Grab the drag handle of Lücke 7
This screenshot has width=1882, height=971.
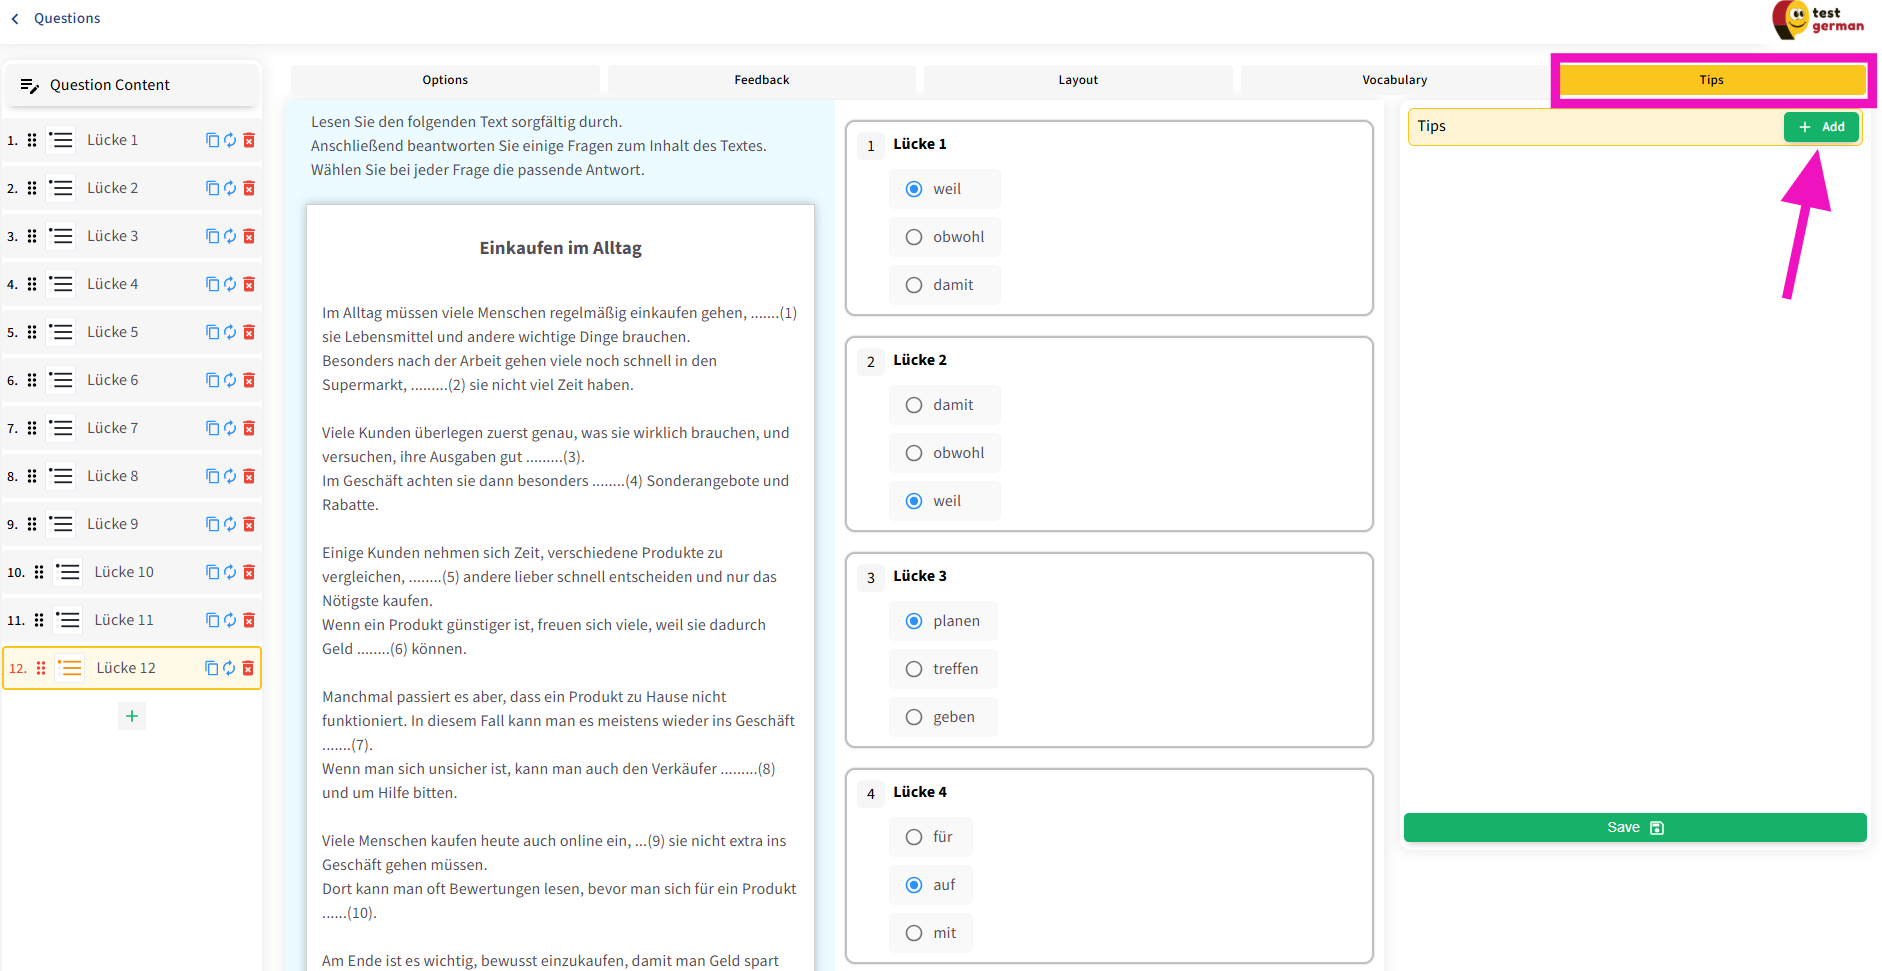click(x=32, y=428)
